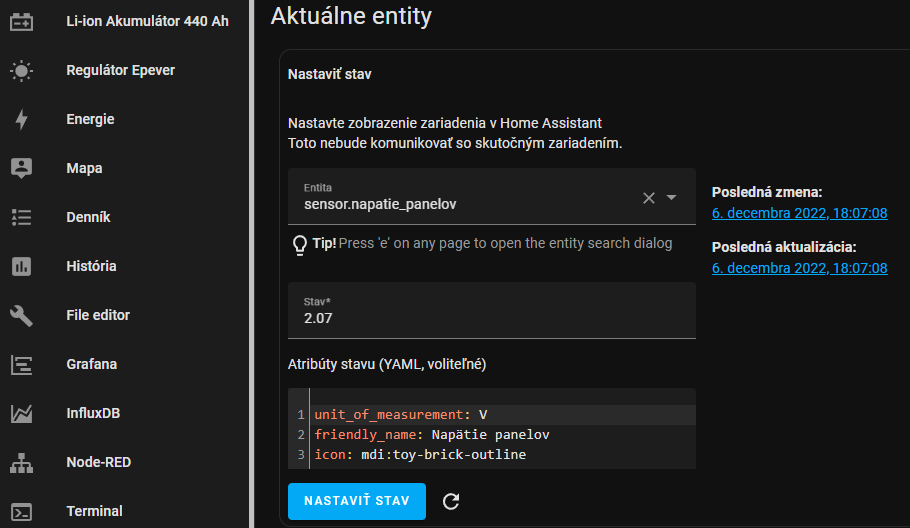Click the sun icon for Regulátor Epever

pyautogui.click(x=22, y=70)
